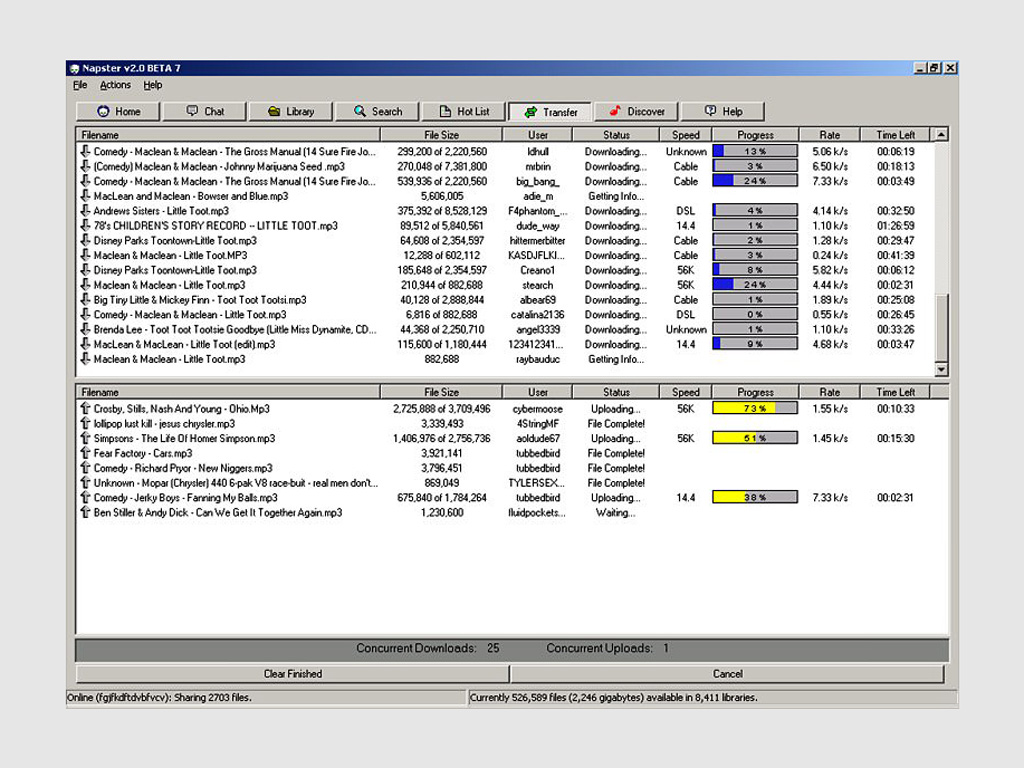Click upload icon for lollipop lust kill - jesus chrysler
This screenshot has height=768, width=1024.
[x=85, y=423]
